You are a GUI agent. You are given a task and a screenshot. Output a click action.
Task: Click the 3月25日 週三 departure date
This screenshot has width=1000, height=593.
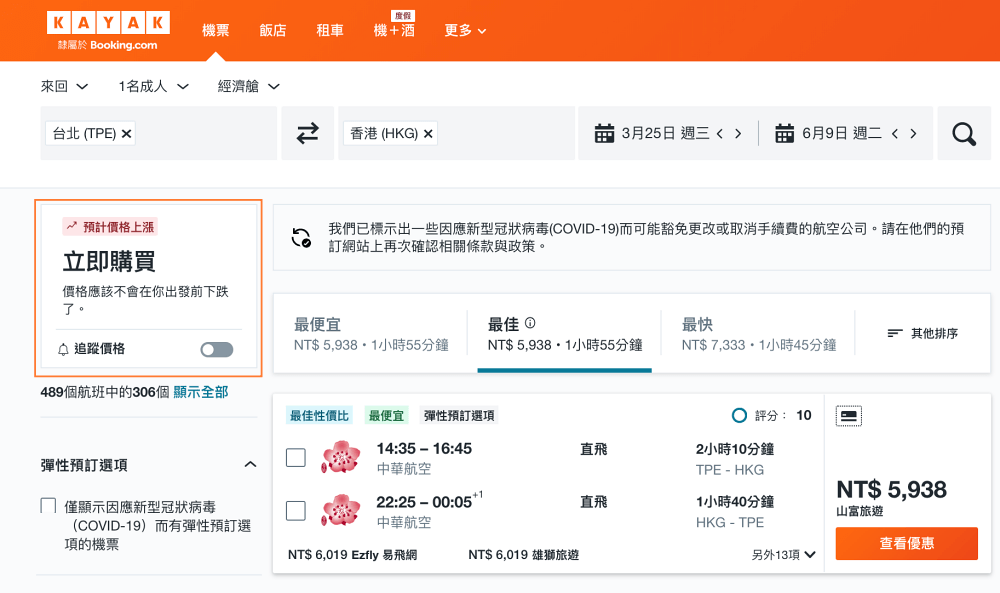point(665,133)
